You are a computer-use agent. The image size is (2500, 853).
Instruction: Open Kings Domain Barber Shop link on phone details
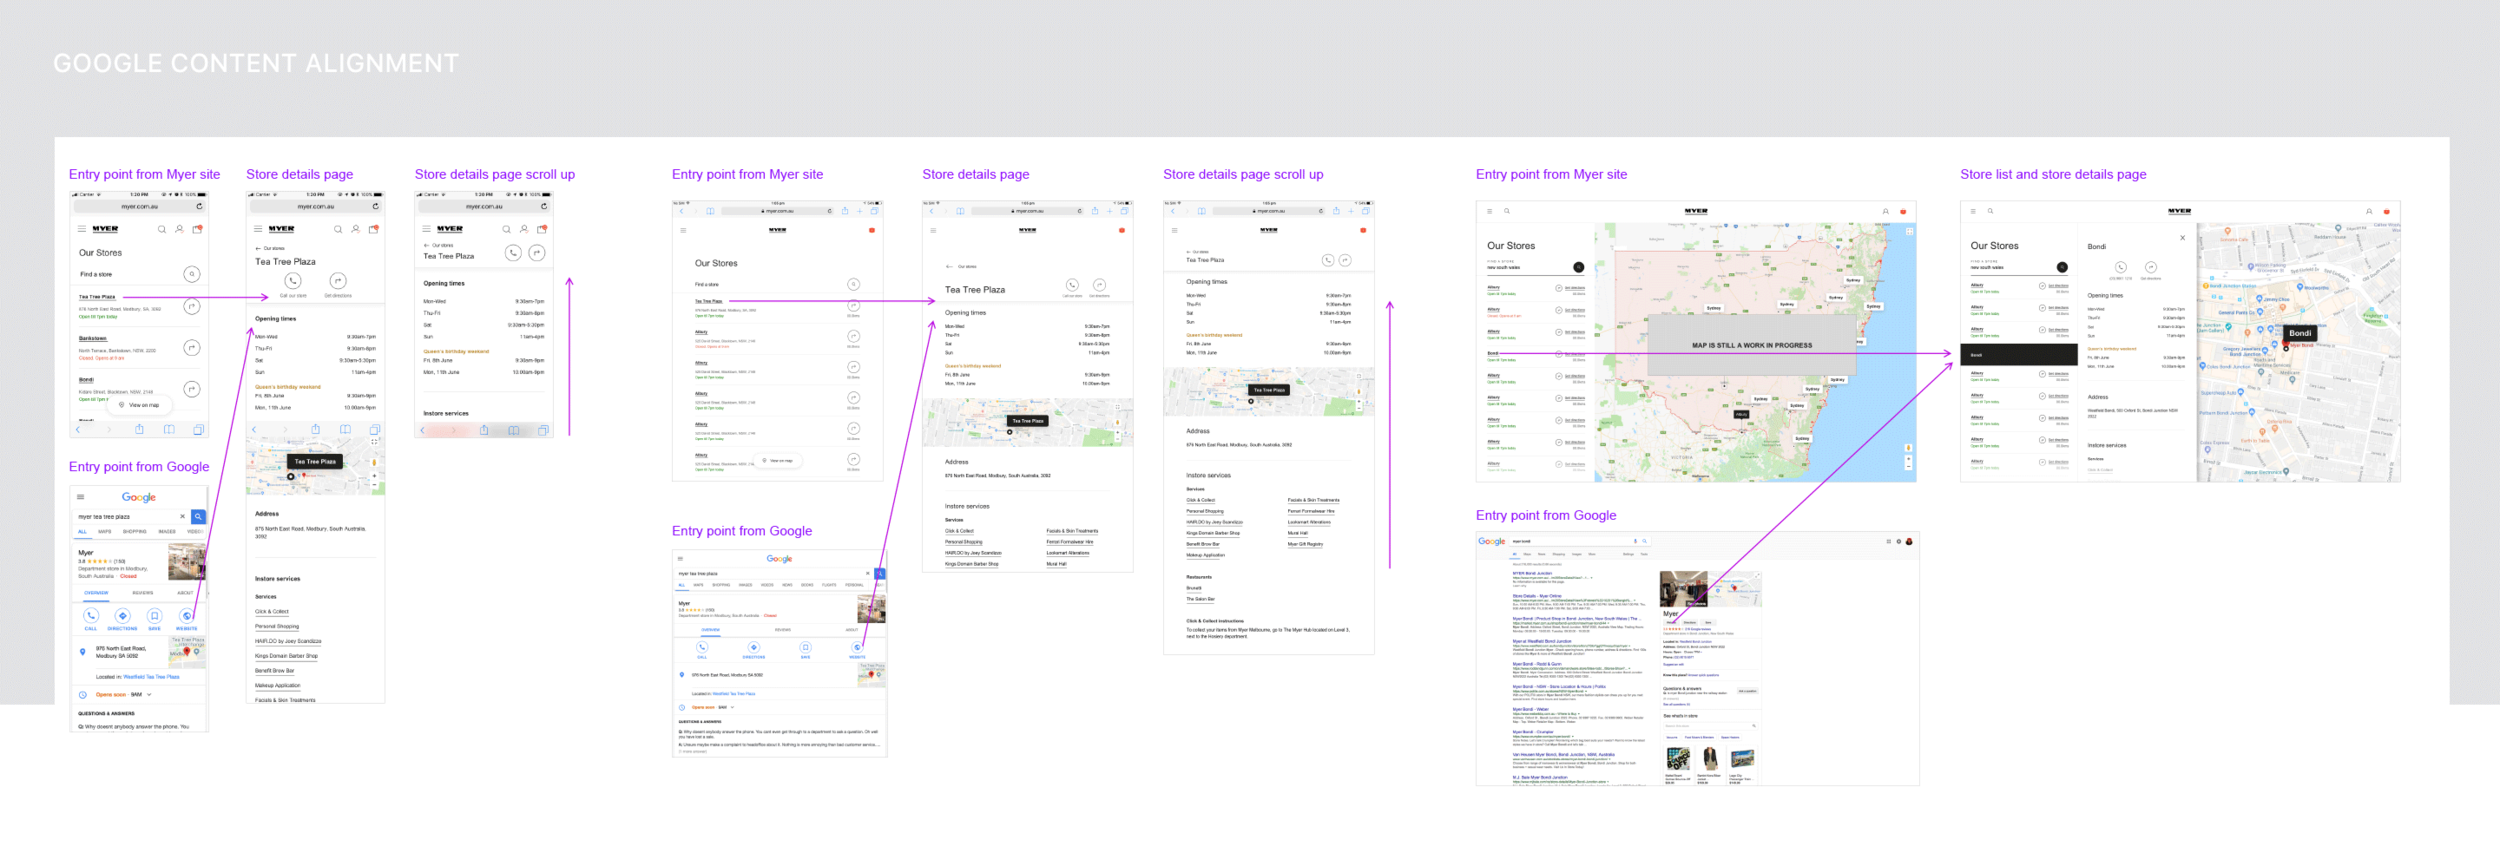click(x=286, y=656)
